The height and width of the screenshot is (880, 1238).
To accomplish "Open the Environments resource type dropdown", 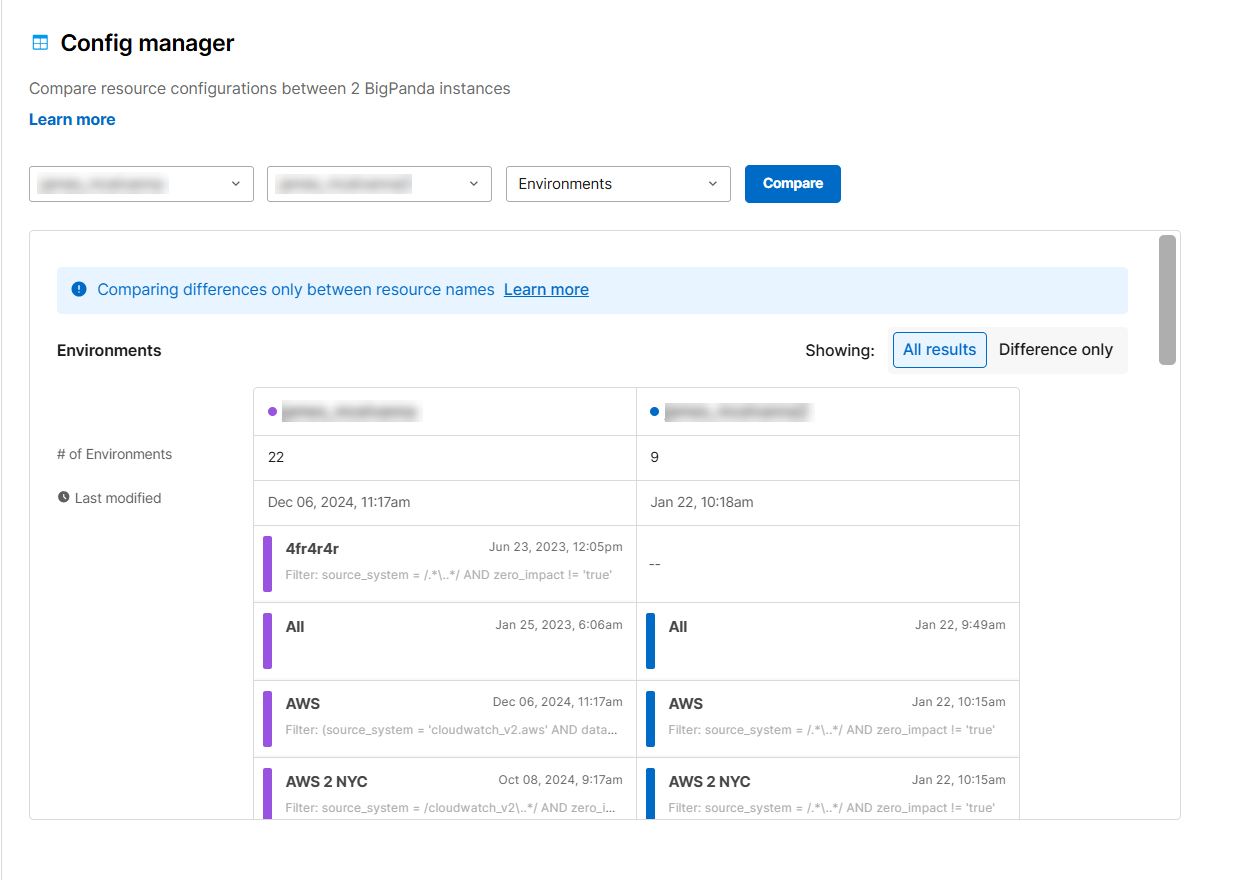I will 617,184.
